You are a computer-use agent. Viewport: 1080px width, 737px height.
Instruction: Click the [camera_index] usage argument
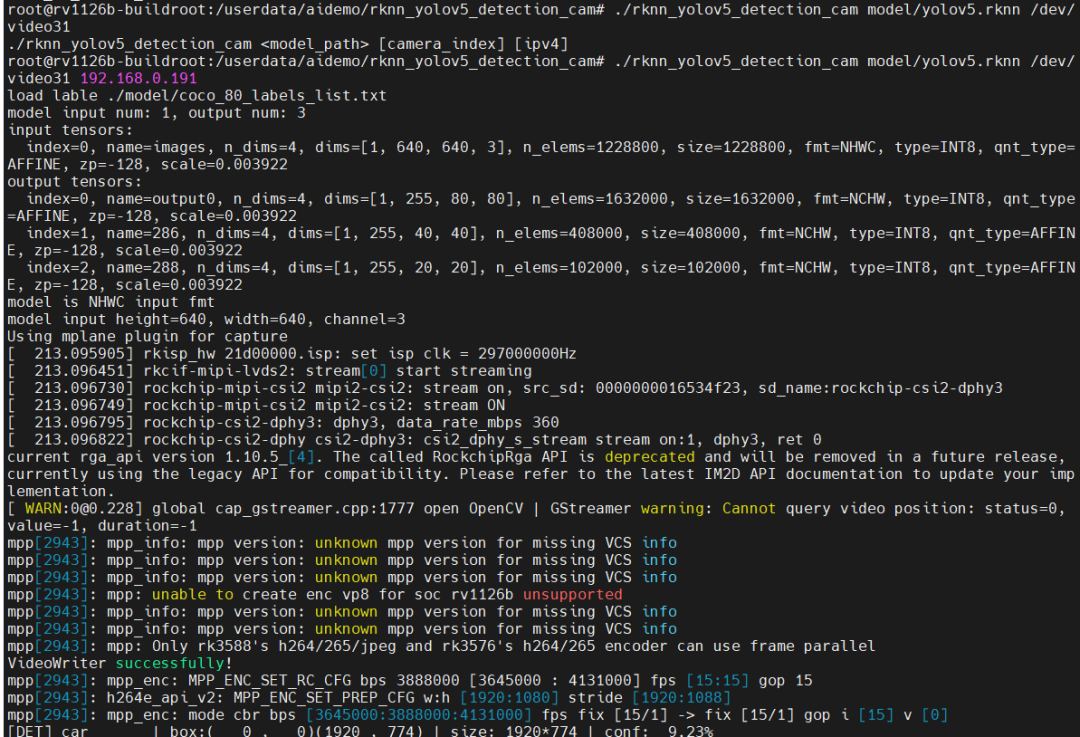click(x=442, y=44)
